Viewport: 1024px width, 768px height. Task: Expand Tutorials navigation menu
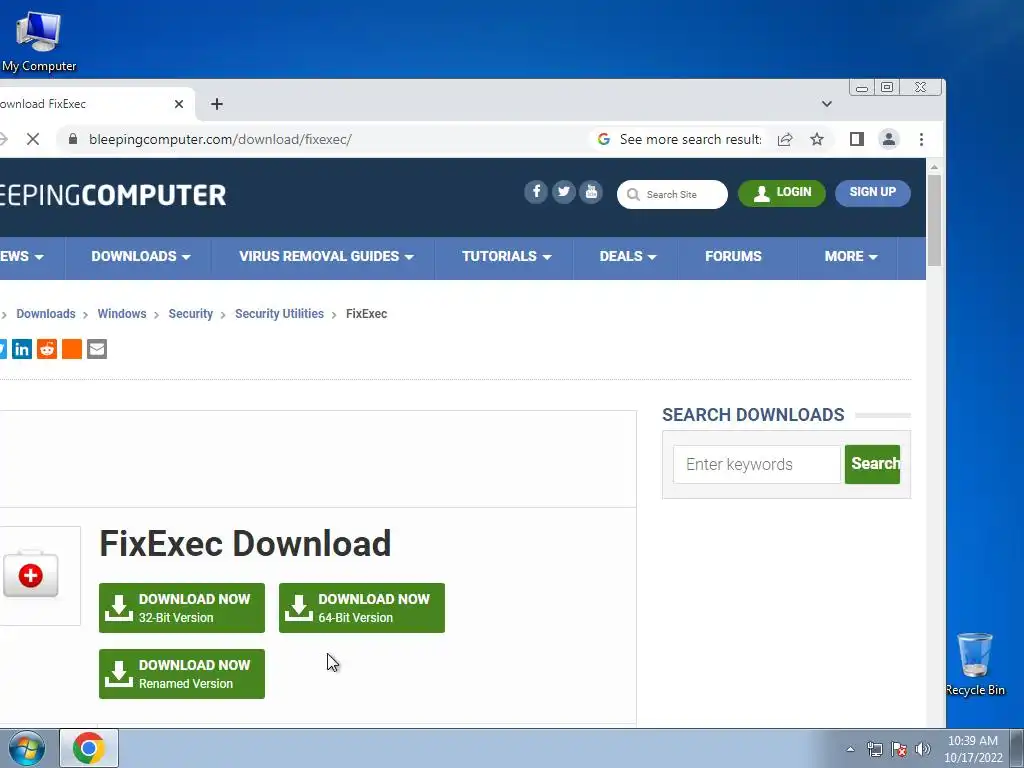coord(507,257)
